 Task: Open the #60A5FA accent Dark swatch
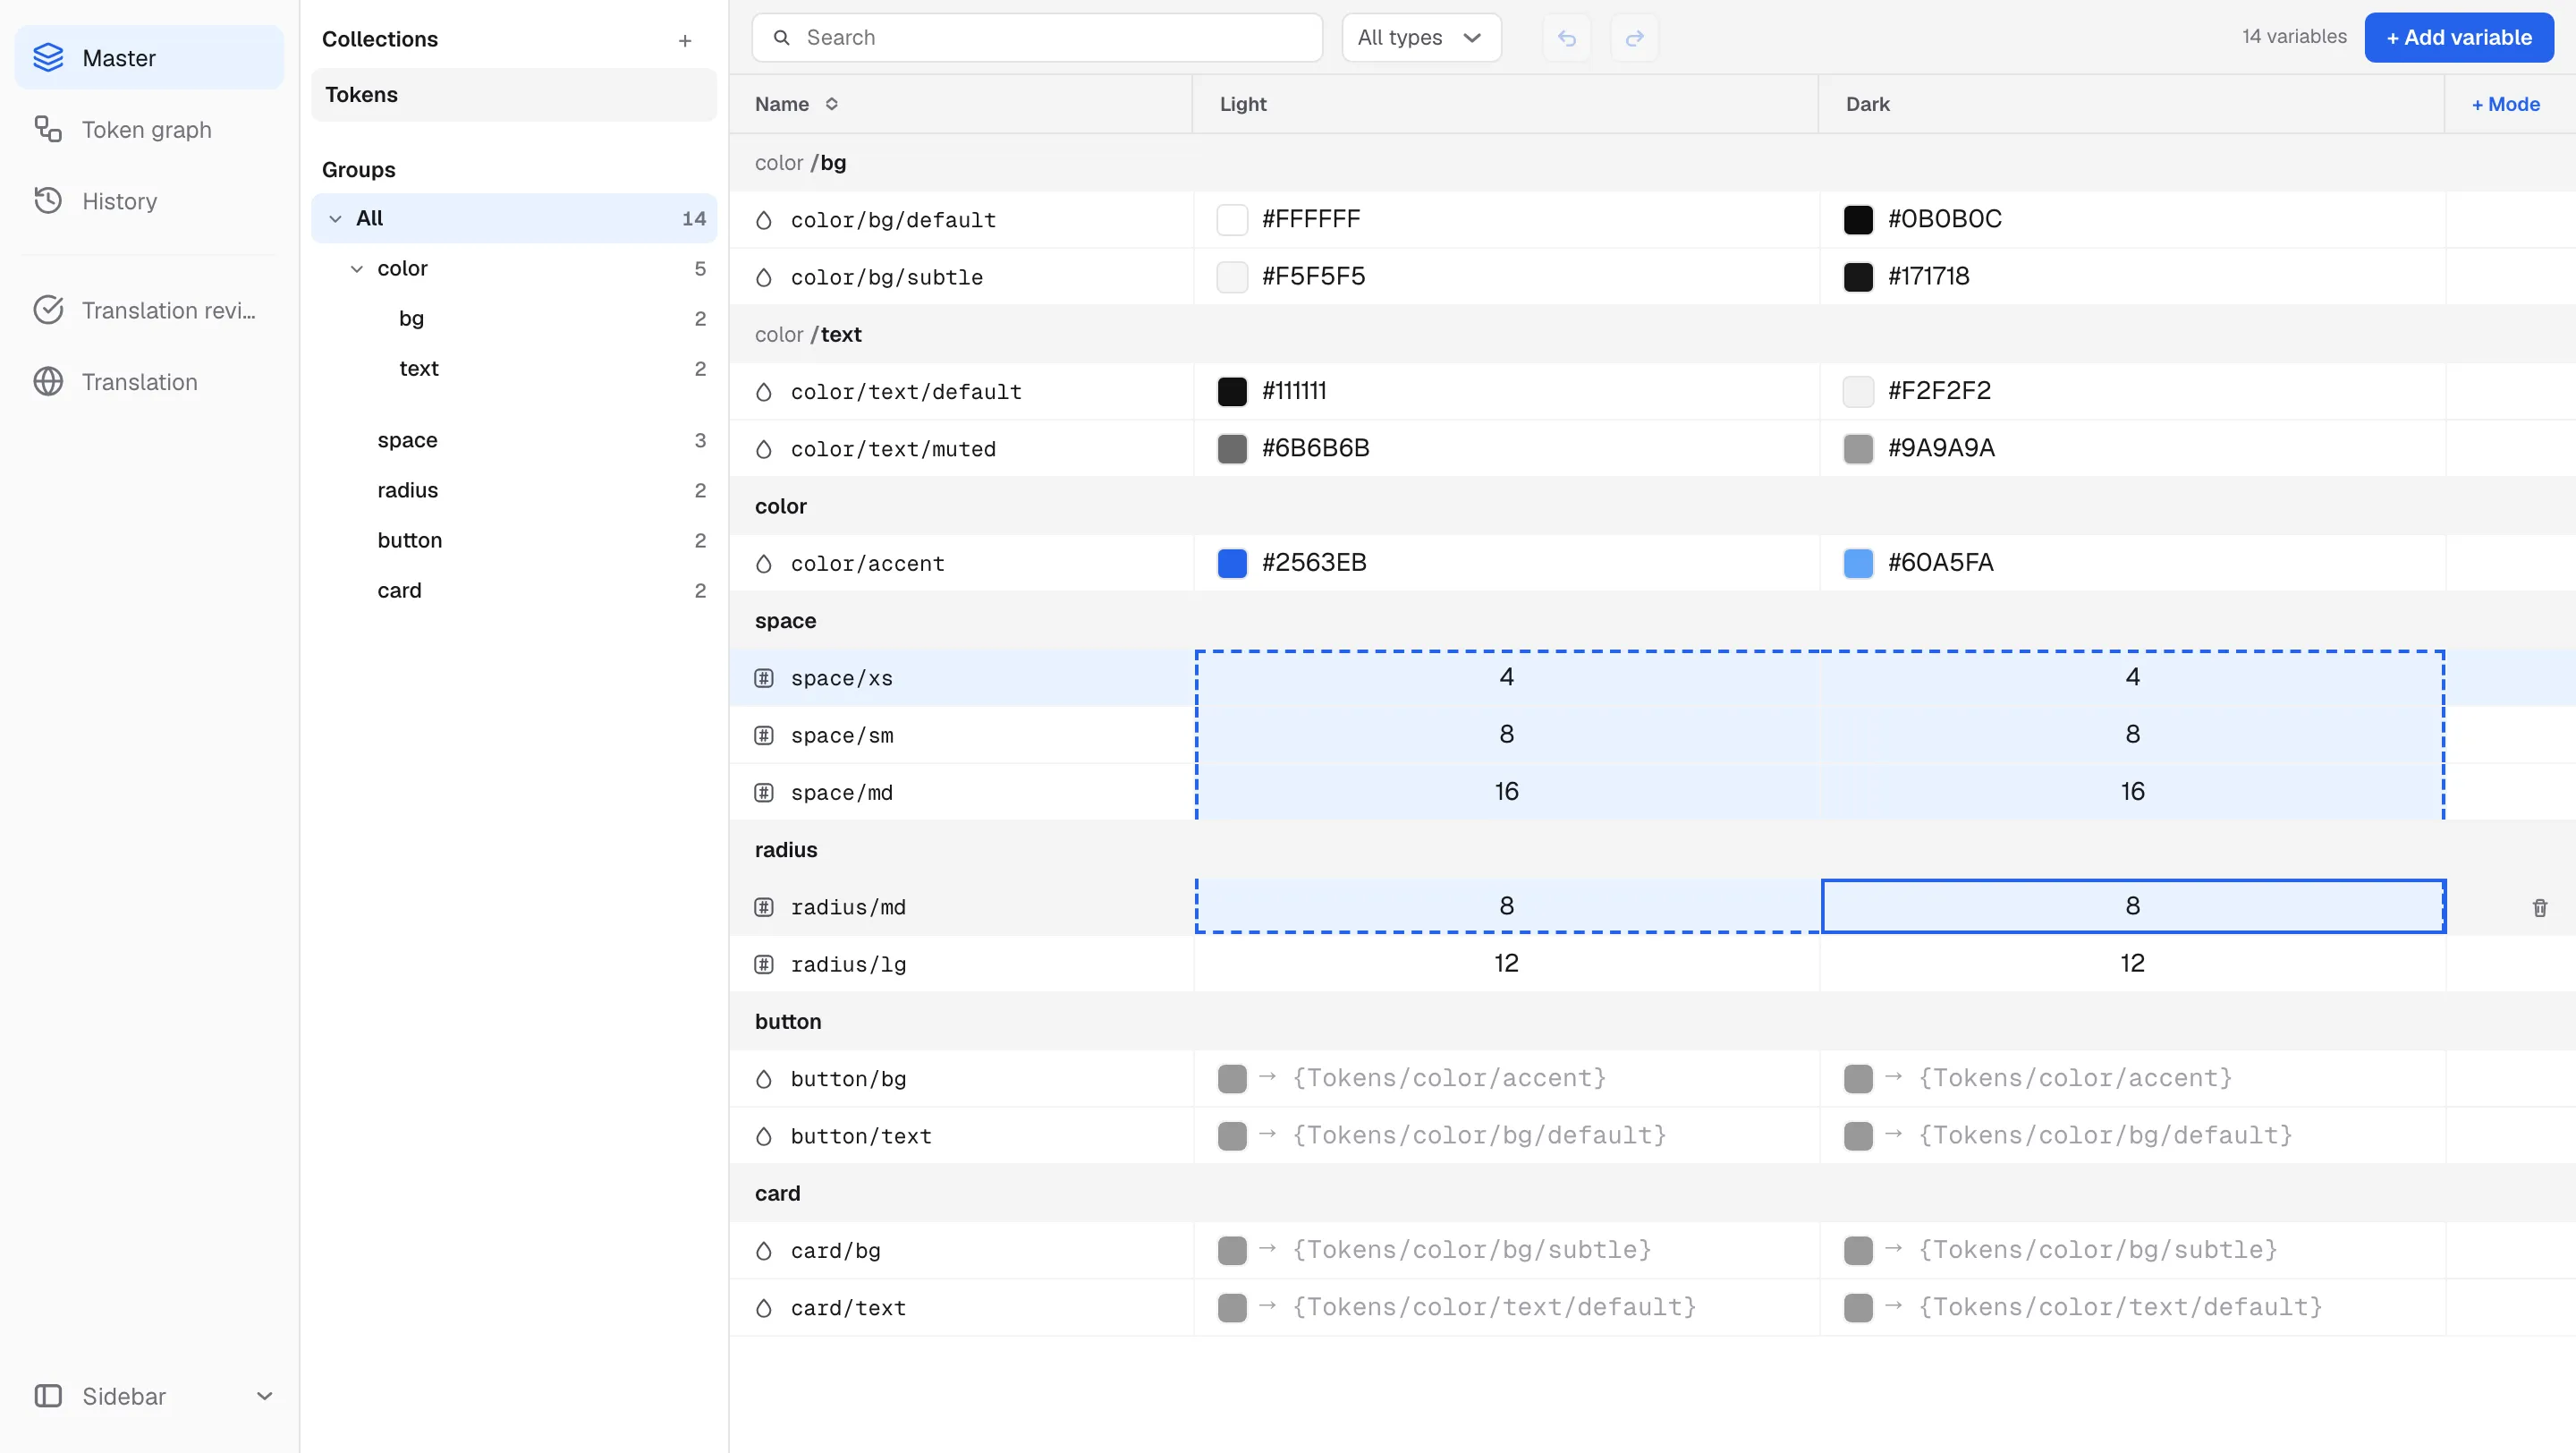[1858, 563]
